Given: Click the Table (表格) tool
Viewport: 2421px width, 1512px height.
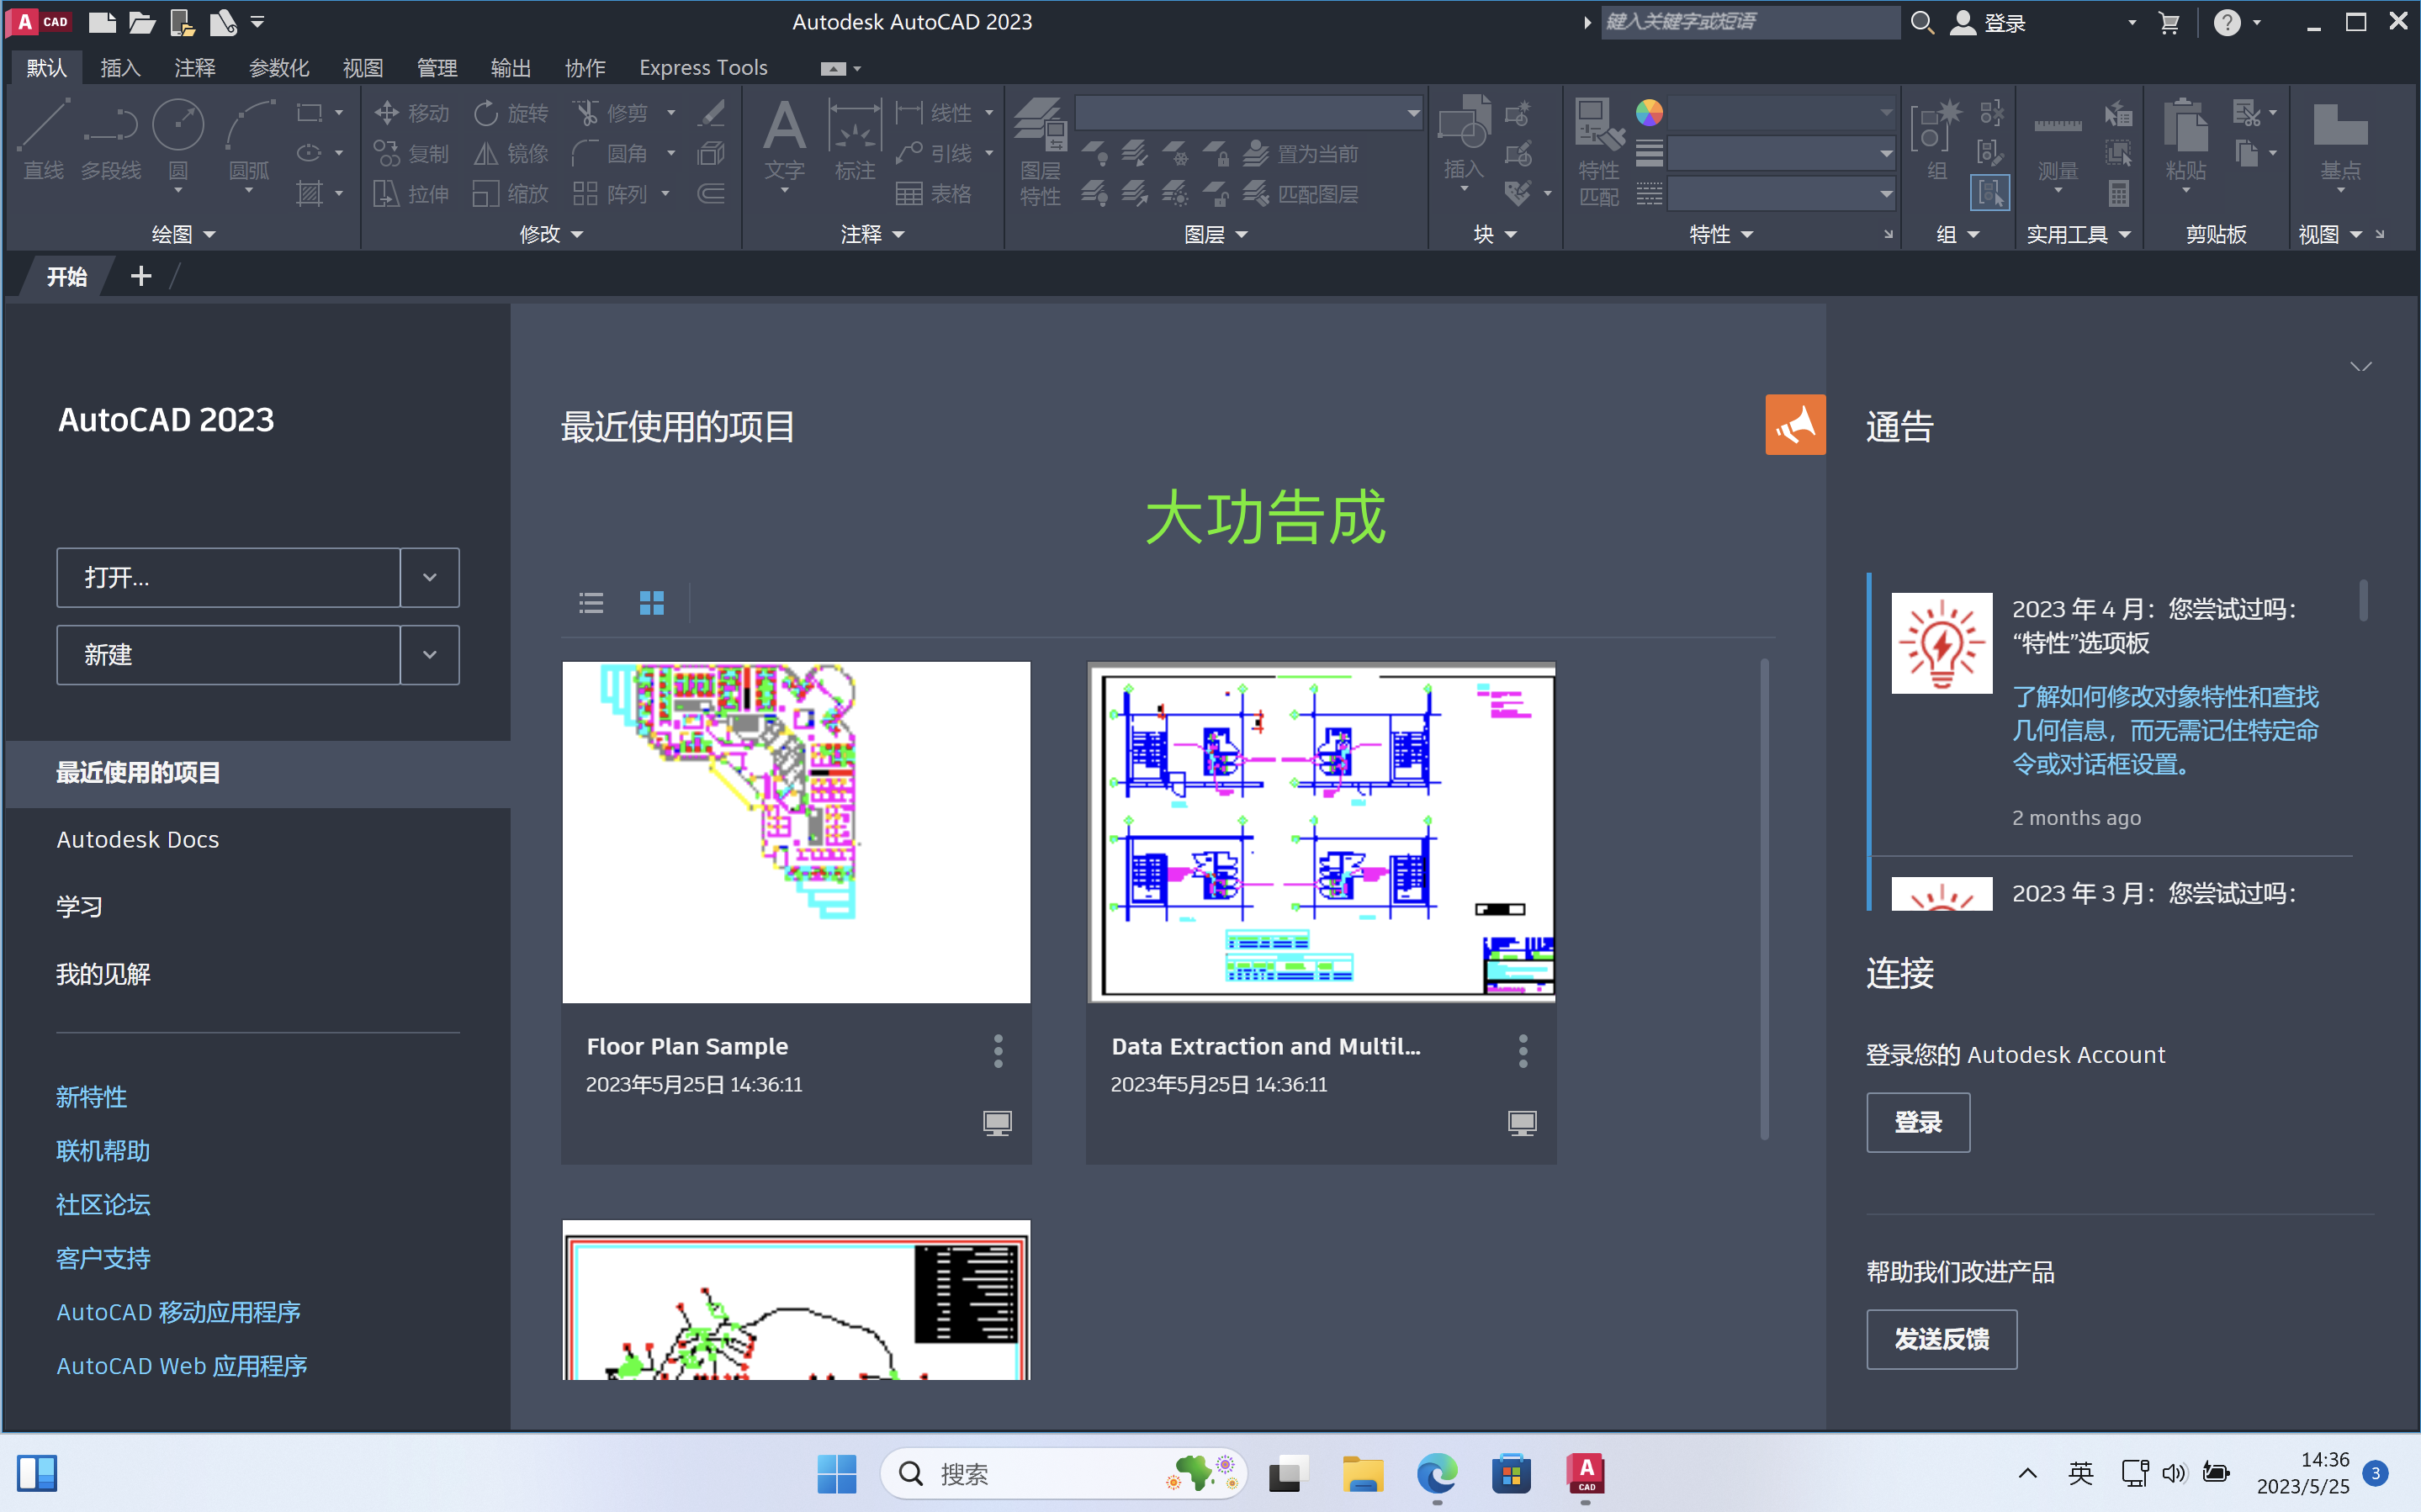Looking at the screenshot, I should [x=933, y=193].
